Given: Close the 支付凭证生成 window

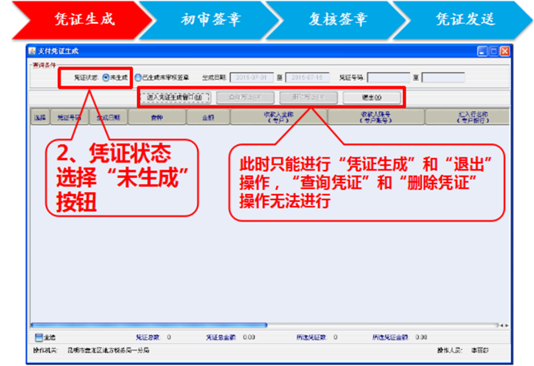Looking at the screenshot, I should tap(505, 51).
